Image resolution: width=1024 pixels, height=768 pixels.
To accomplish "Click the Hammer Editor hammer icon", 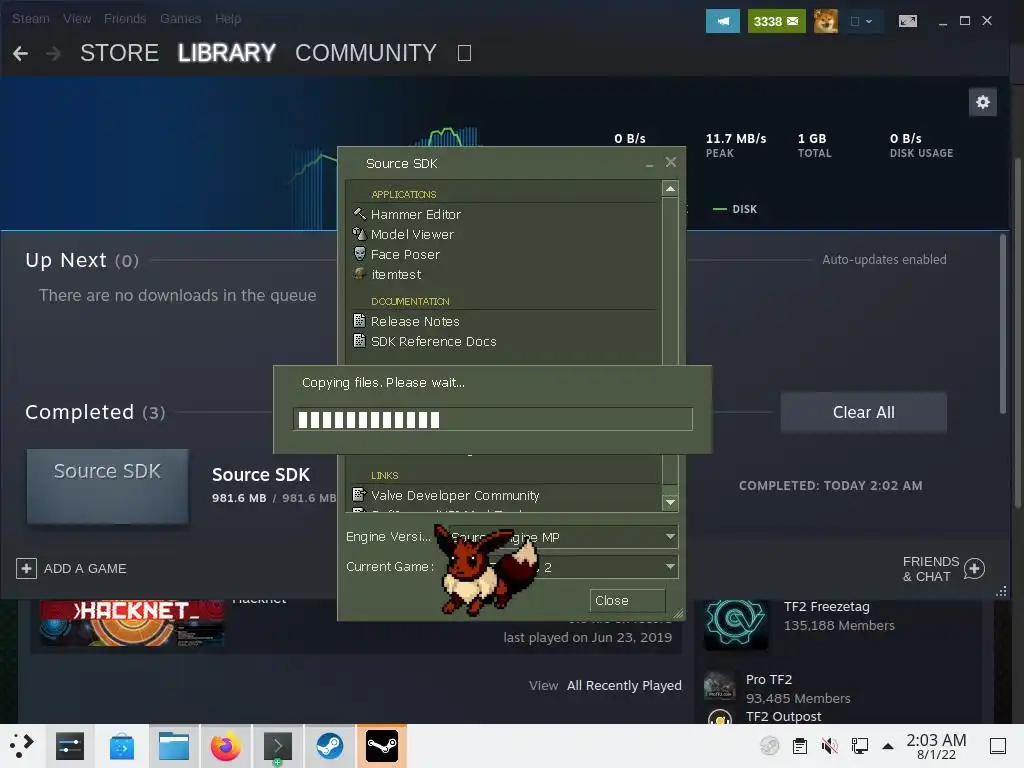I will (359, 214).
